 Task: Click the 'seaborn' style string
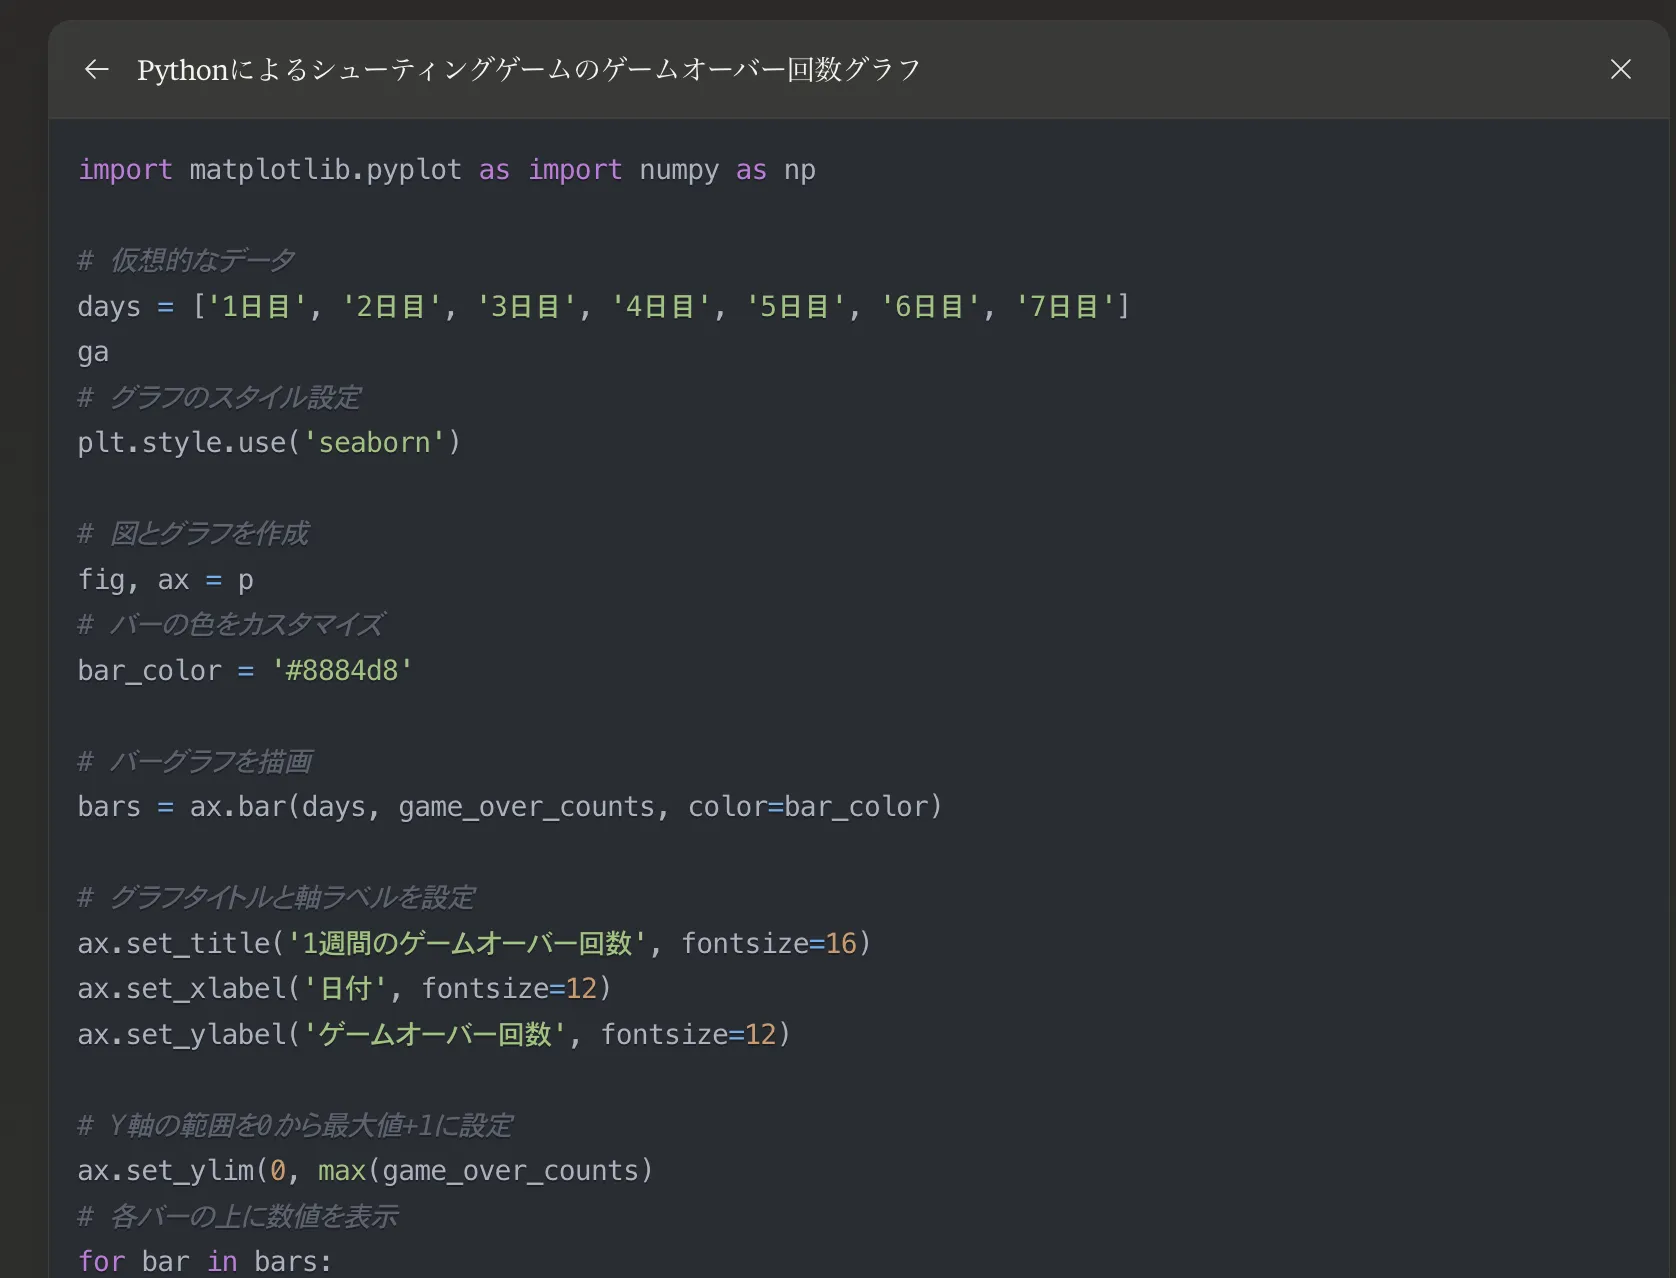pyautogui.click(x=376, y=442)
